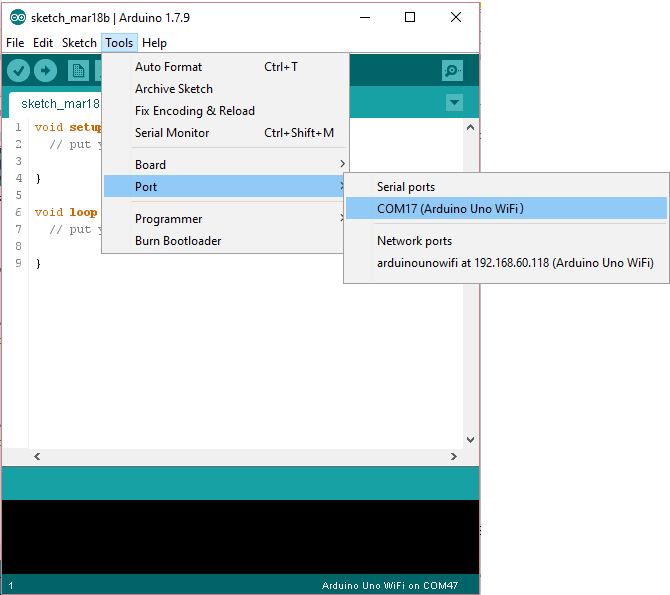Screen dimensions: 670x595
Task: Click the Verify checkmark icon
Action: click(x=18, y=70)
